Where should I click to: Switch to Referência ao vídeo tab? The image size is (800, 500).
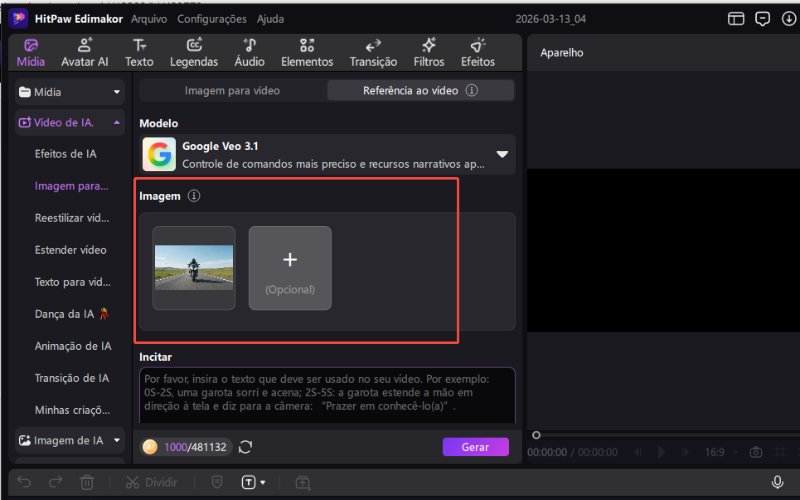(420, 91)
